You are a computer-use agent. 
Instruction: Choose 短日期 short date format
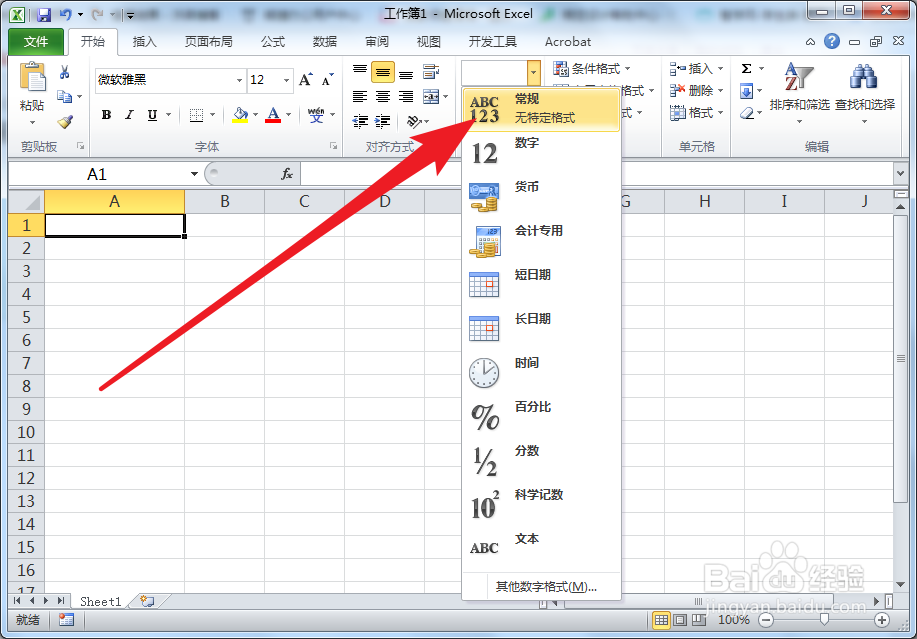541,286
